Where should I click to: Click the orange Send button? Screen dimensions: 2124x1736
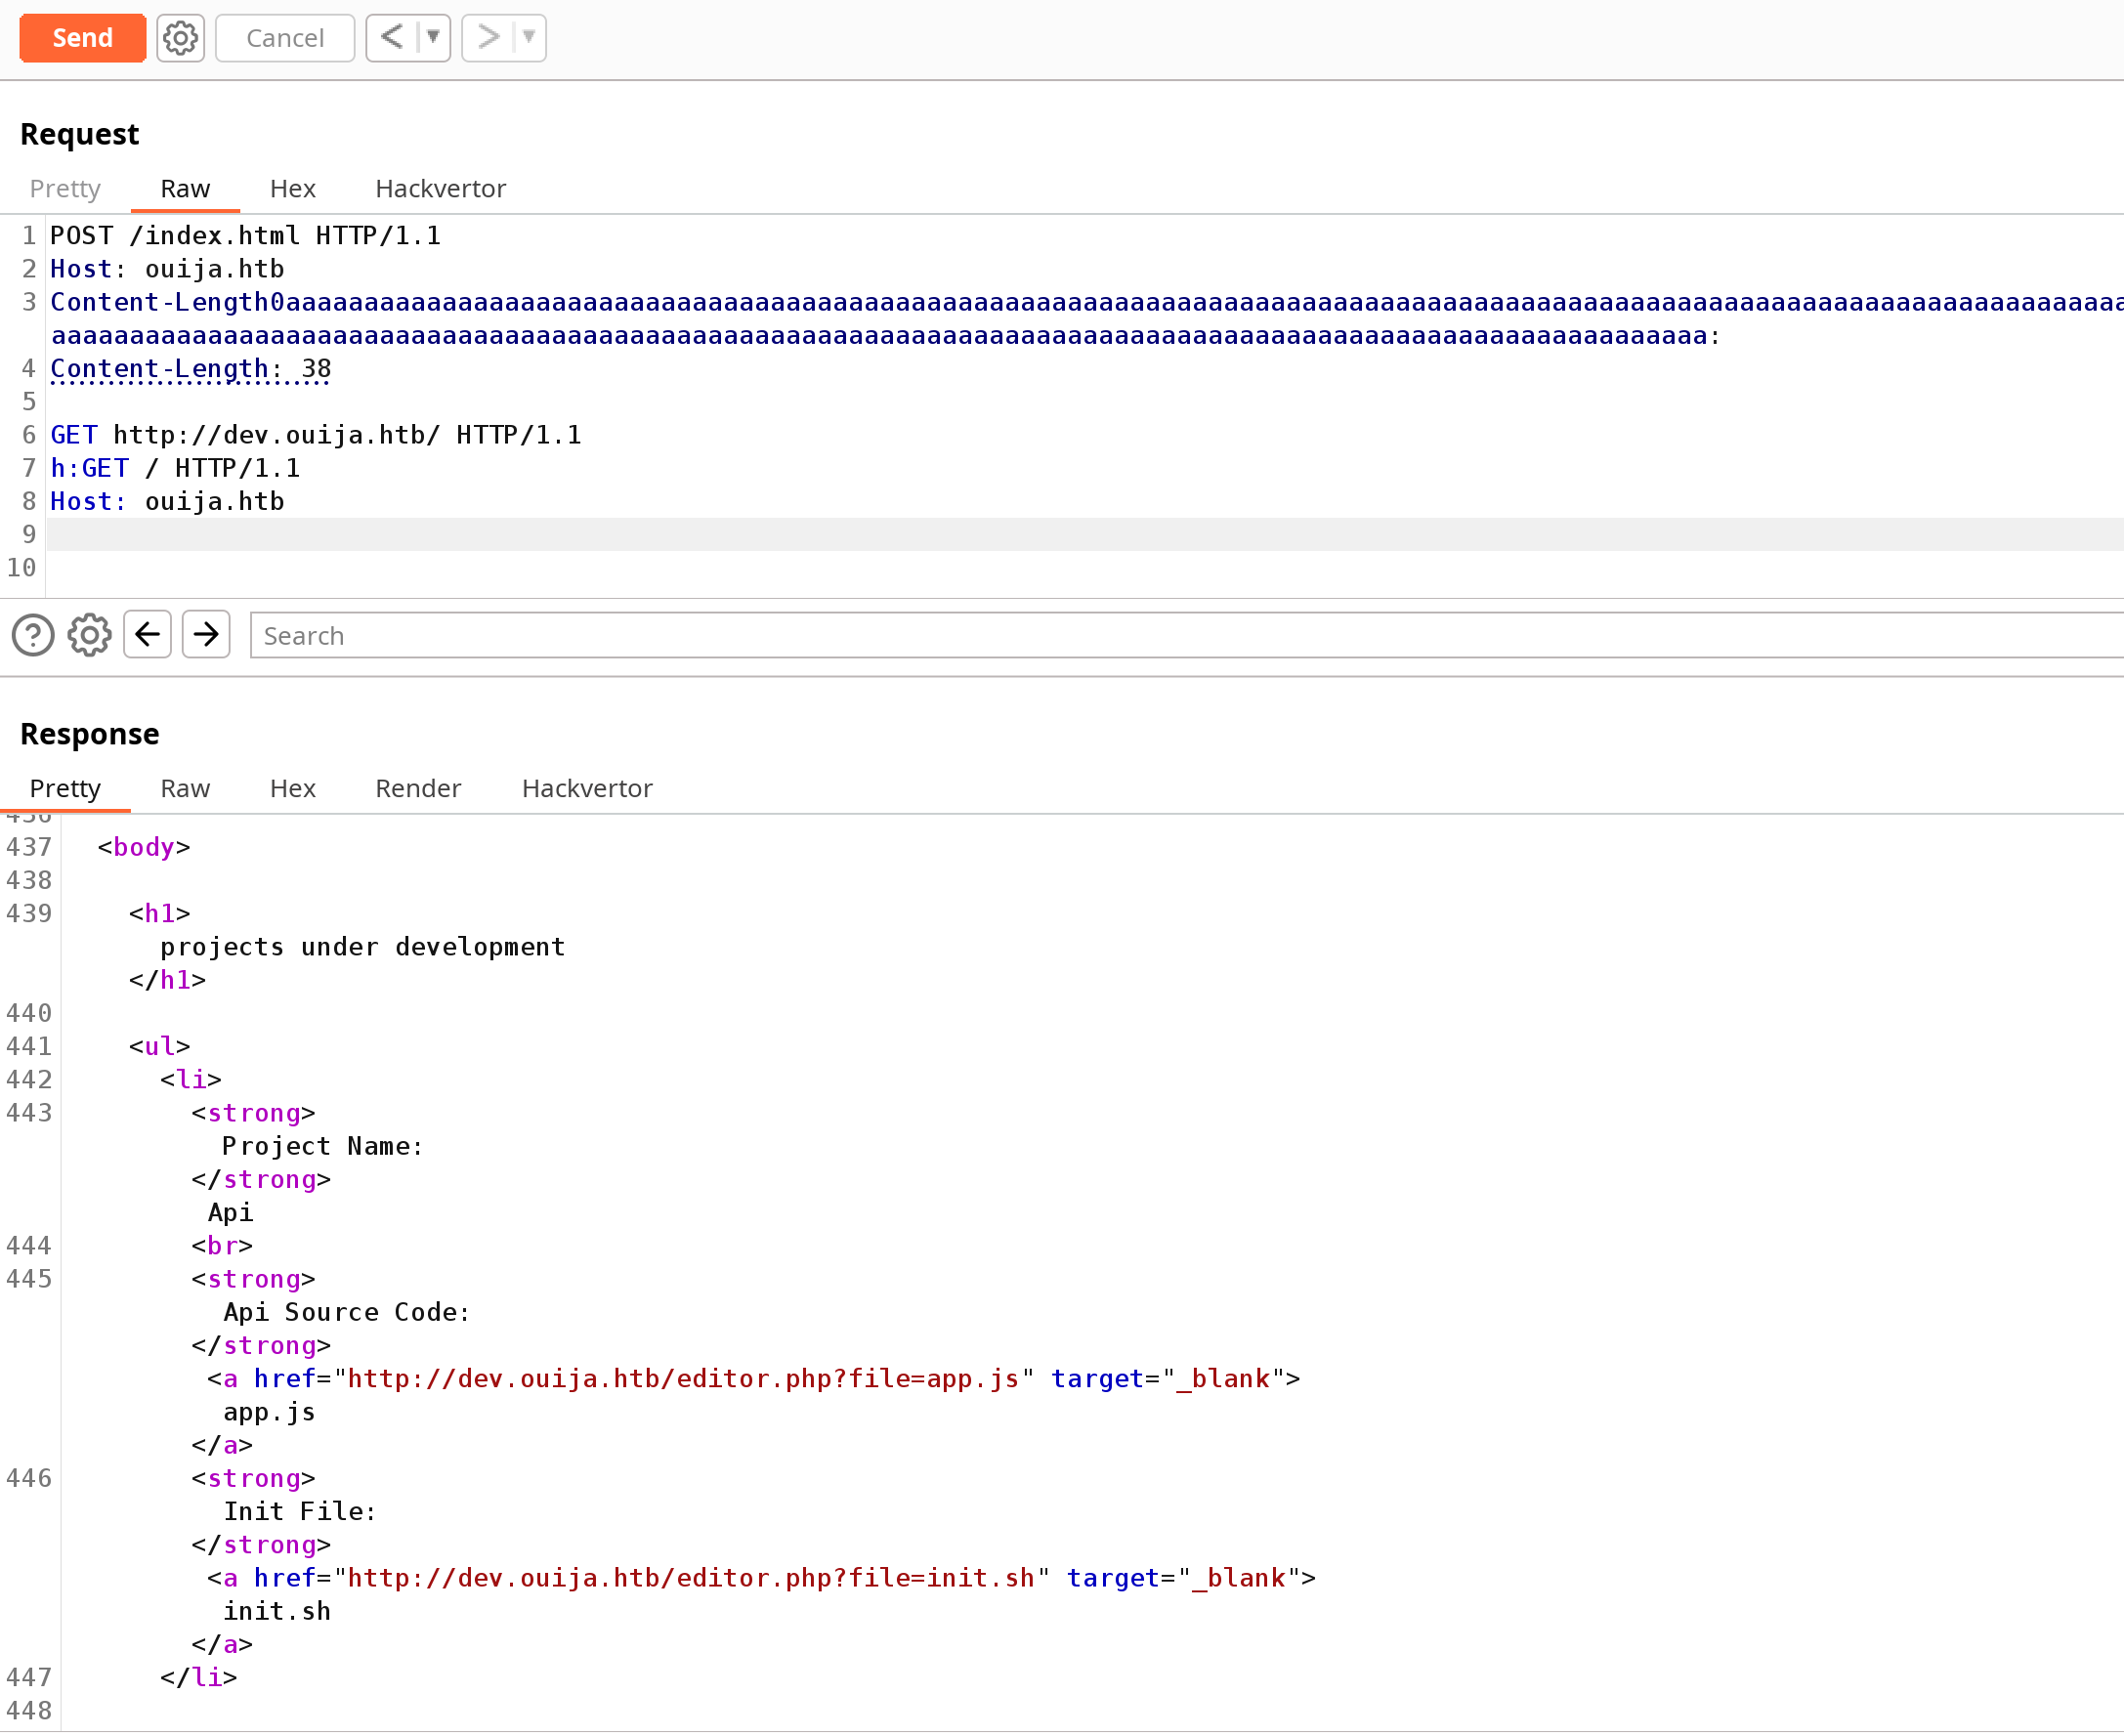point(82,38)
